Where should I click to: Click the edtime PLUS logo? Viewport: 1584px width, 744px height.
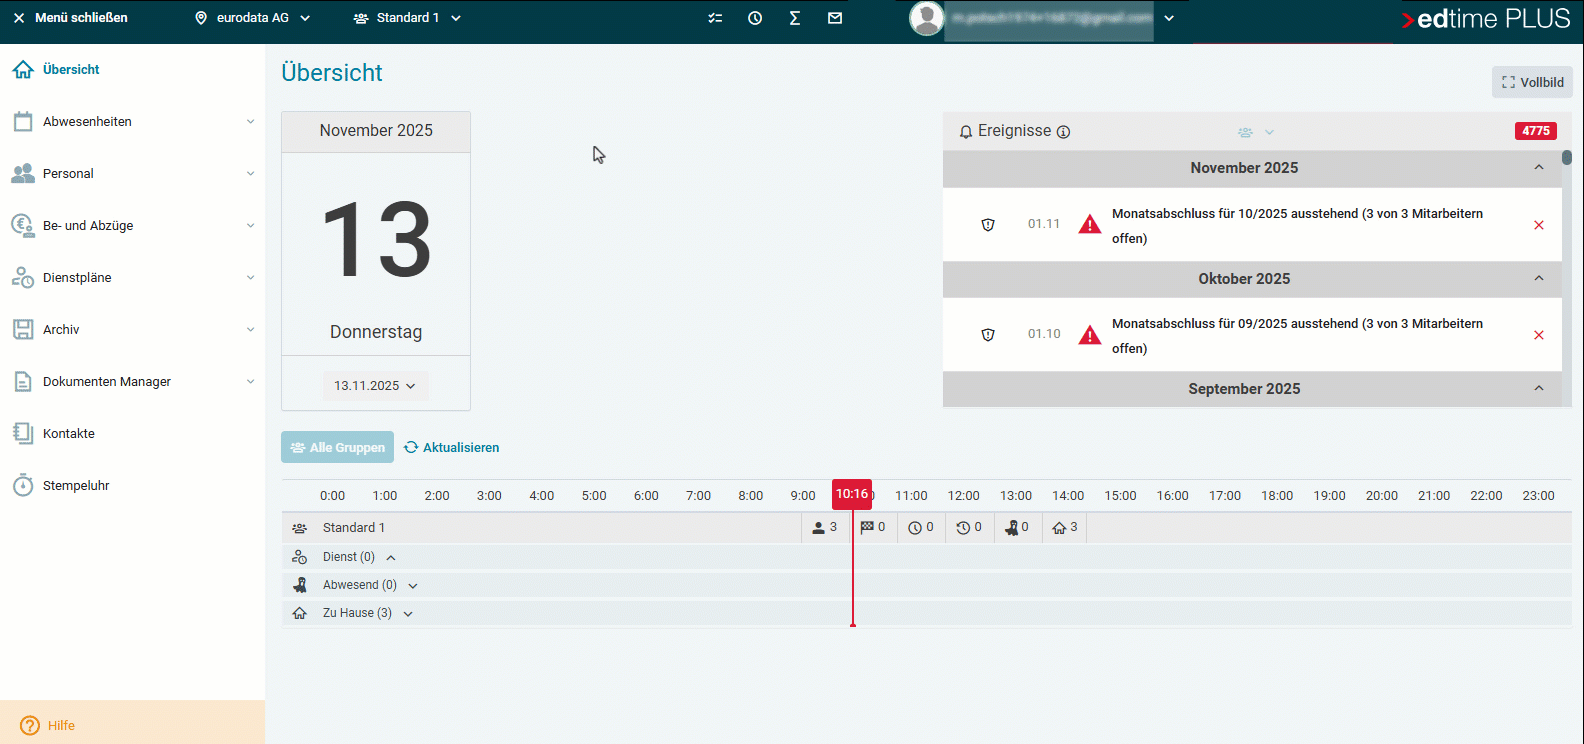click(x=1485, y=19)
